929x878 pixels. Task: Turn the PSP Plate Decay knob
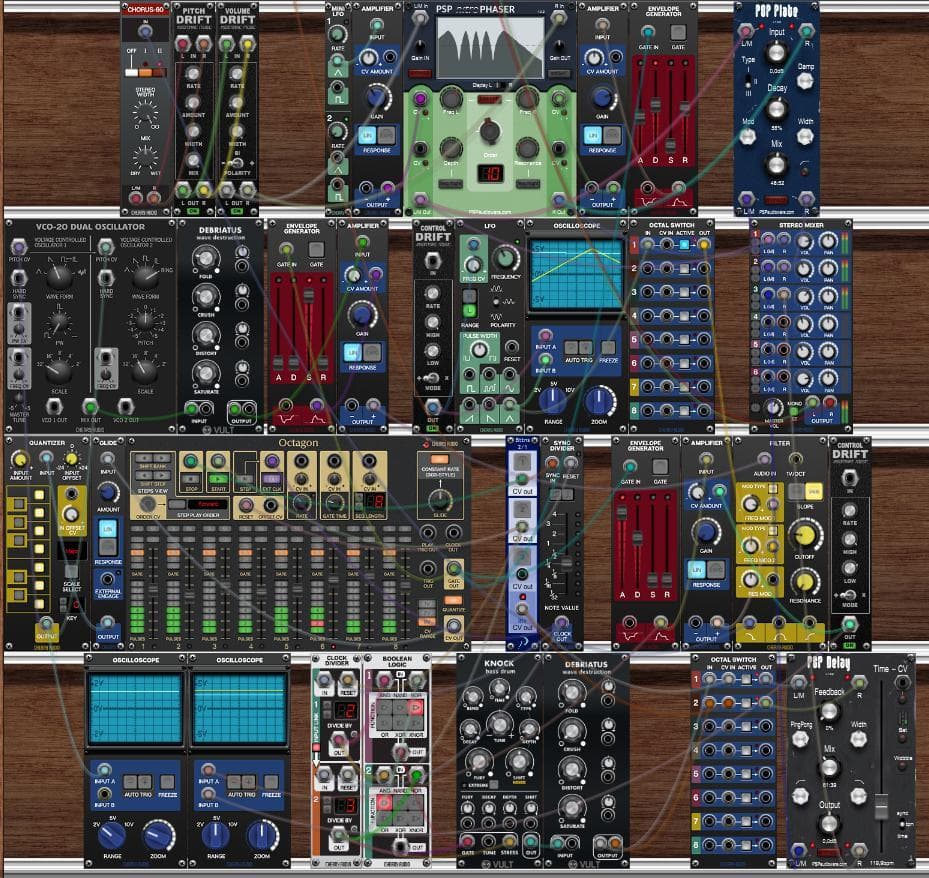pyautogui.click(x=776, y=110)
